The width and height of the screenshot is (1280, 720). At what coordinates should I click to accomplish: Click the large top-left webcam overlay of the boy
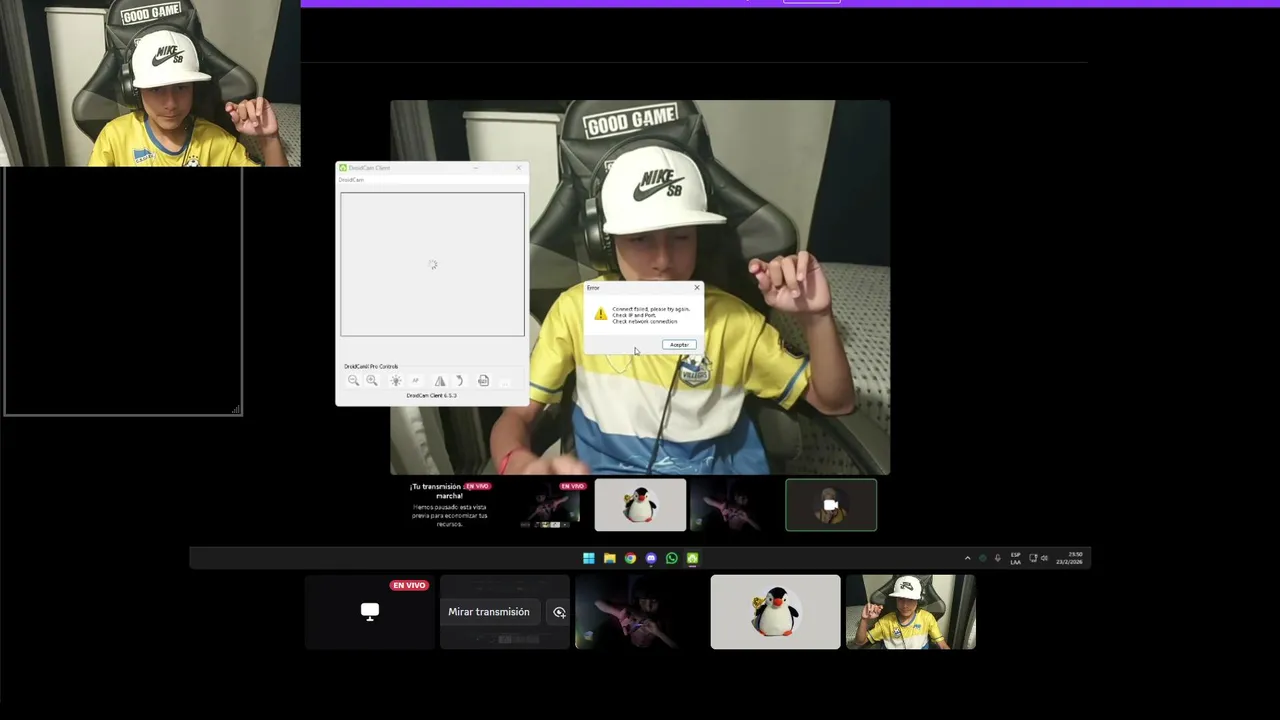tap(150, 83)
